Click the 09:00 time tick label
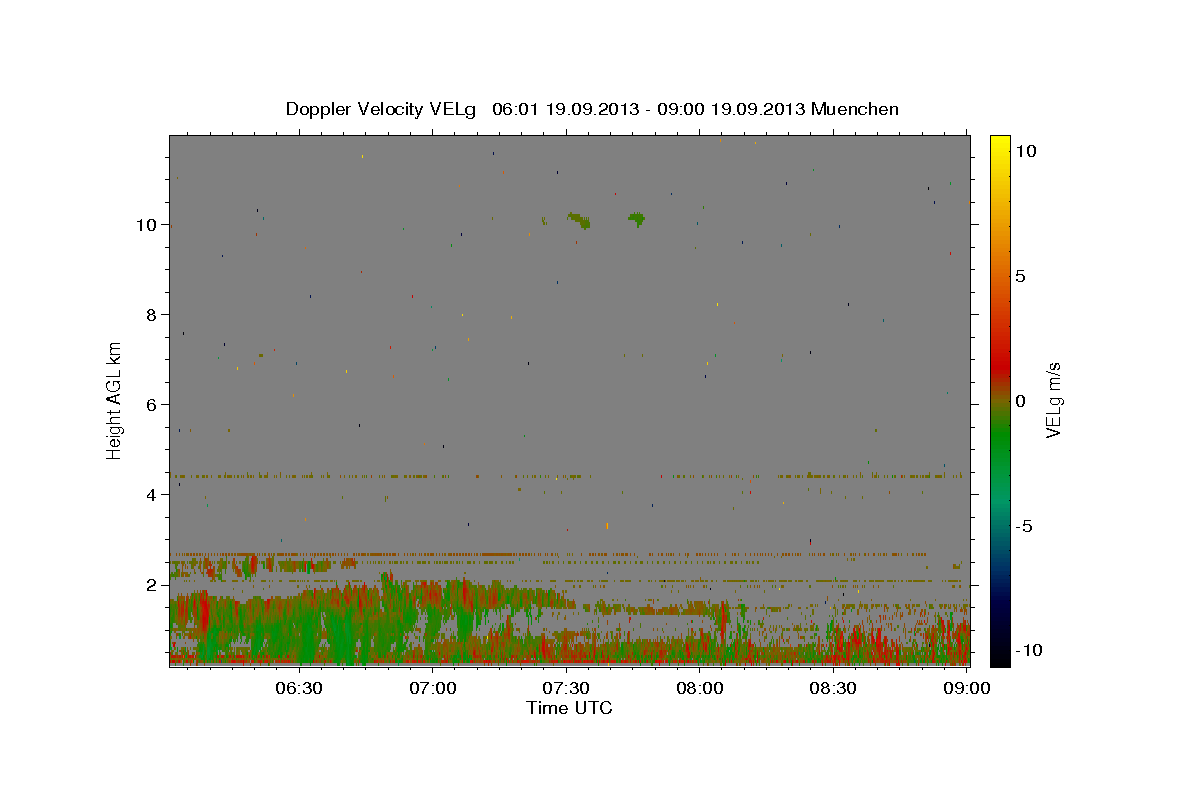The width and height of the screenshot is (1200, 800). click(966, 688)
